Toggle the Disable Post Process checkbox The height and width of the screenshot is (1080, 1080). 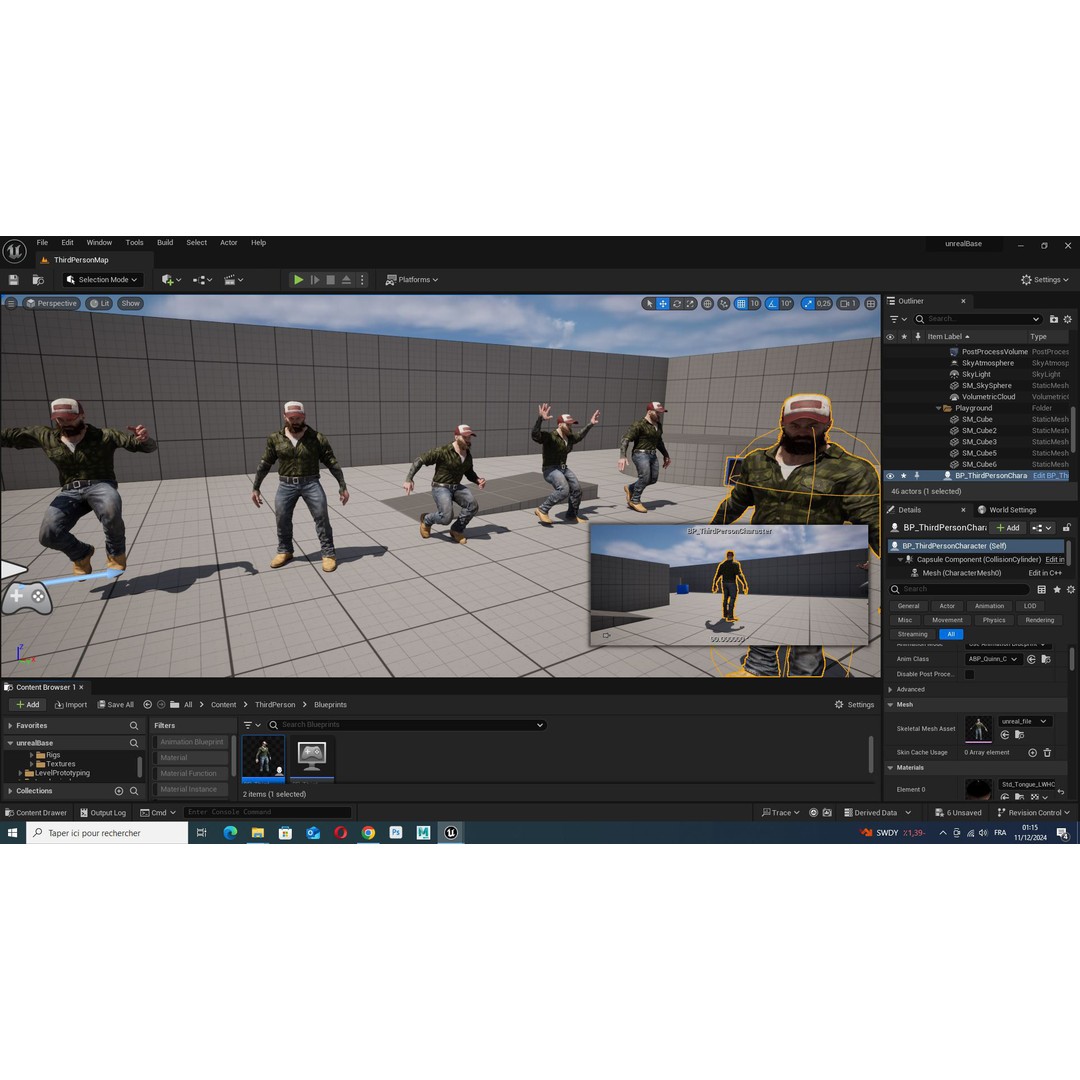point(969,674)
